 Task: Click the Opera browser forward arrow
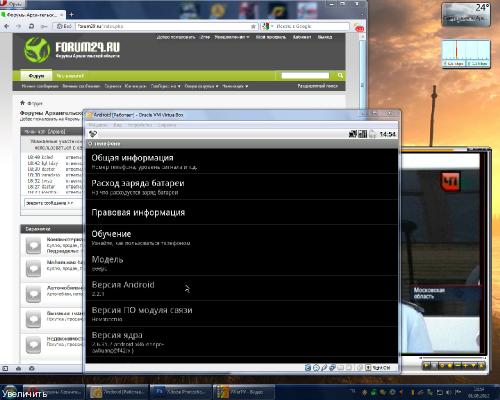(19, 26)
